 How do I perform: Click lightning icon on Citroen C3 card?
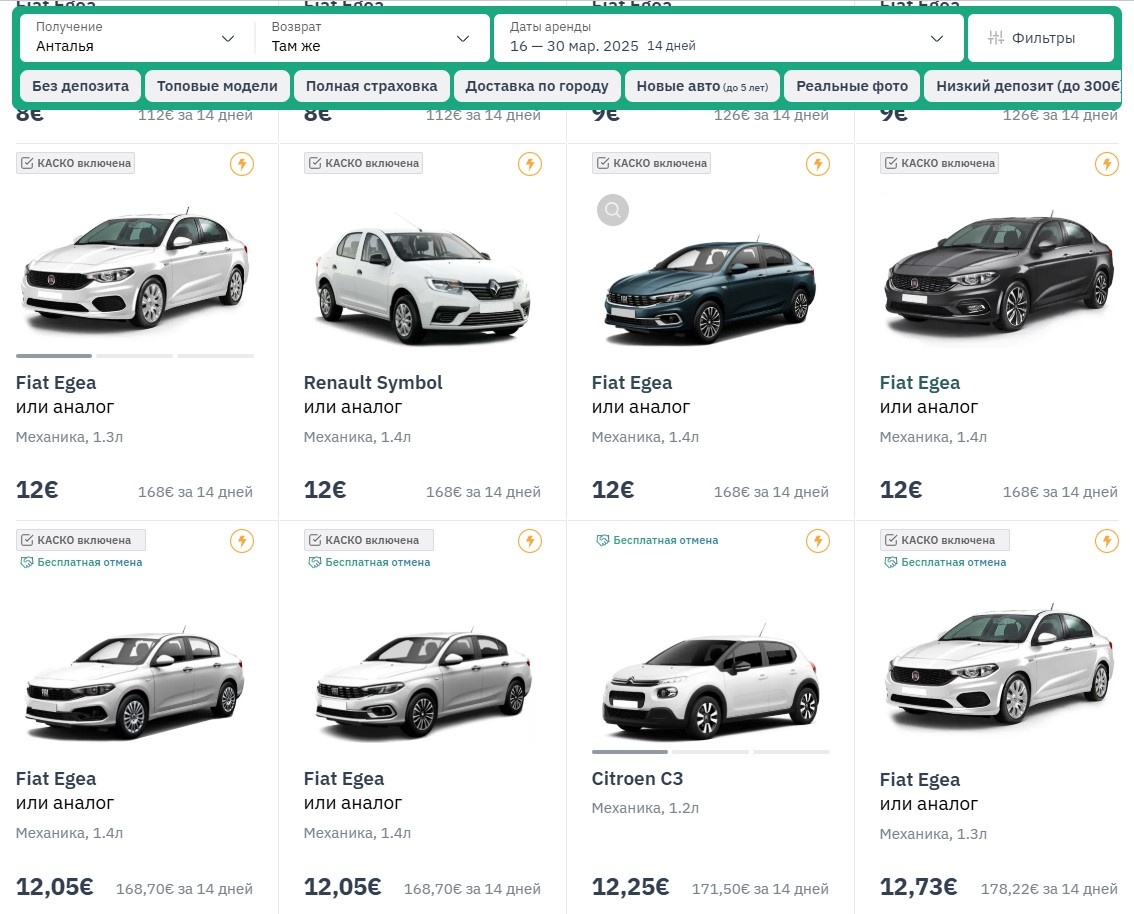point(818,541)
